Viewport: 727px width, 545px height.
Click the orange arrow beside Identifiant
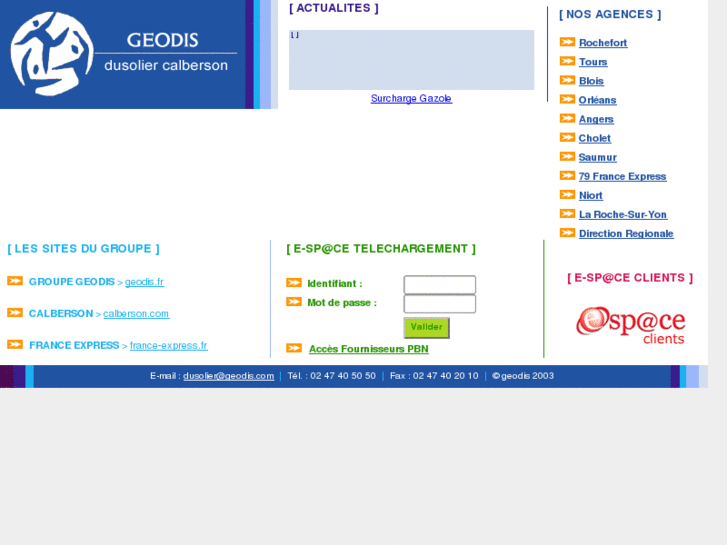[x=294, y=282]
